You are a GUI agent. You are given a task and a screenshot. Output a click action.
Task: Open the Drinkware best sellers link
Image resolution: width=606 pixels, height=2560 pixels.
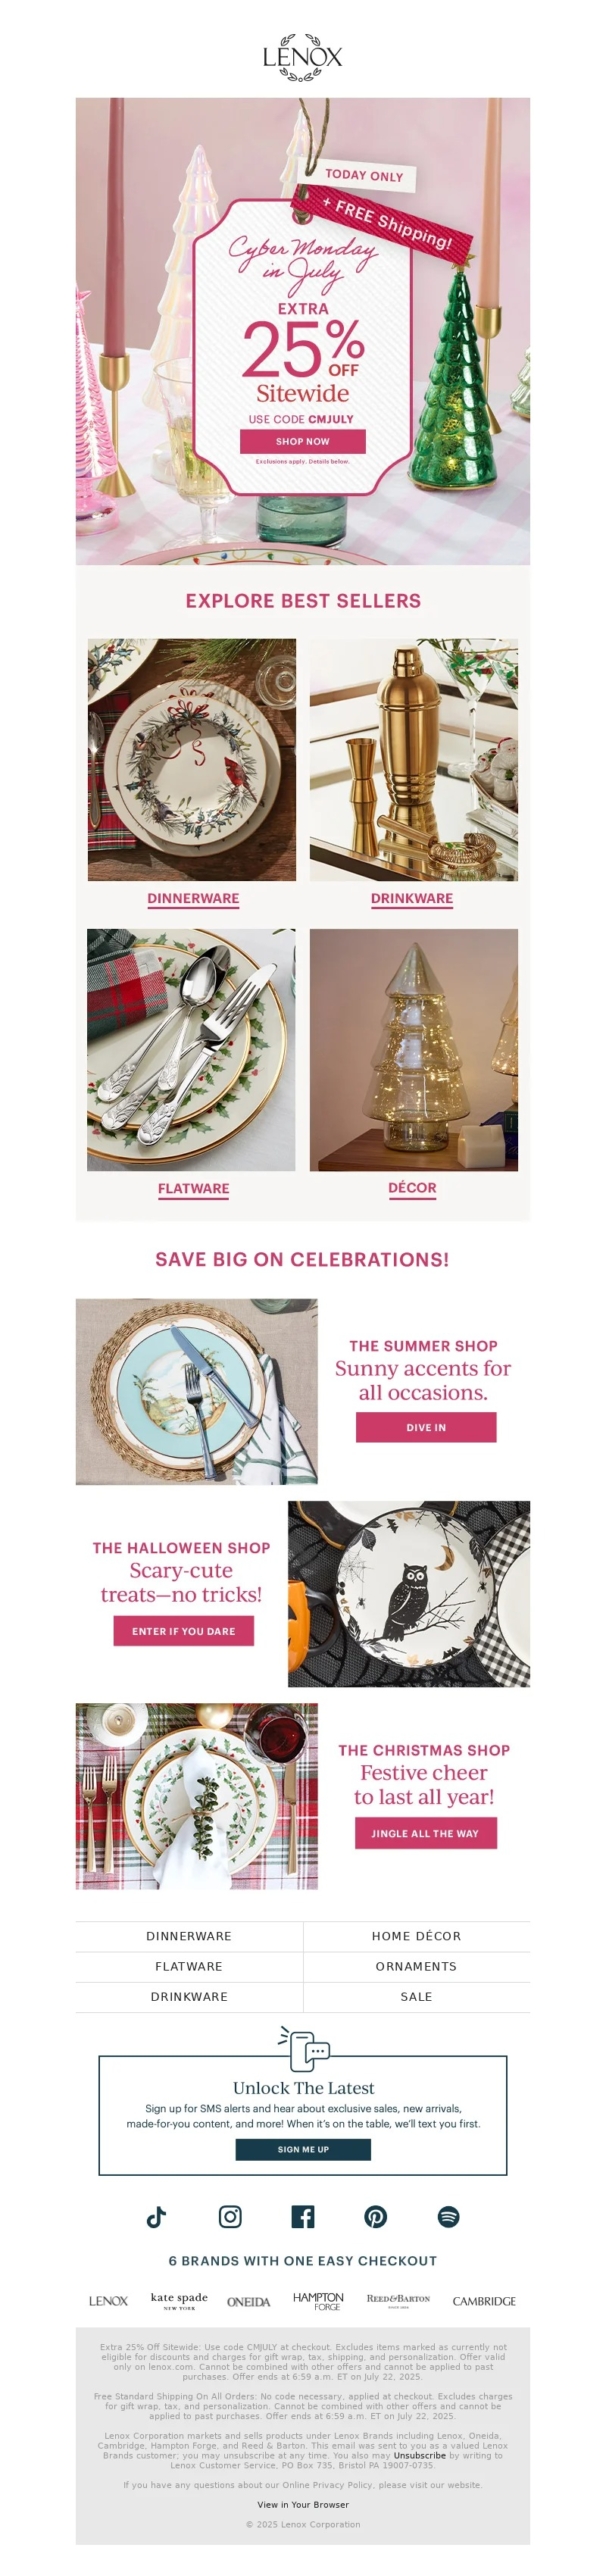pos(412,898)
